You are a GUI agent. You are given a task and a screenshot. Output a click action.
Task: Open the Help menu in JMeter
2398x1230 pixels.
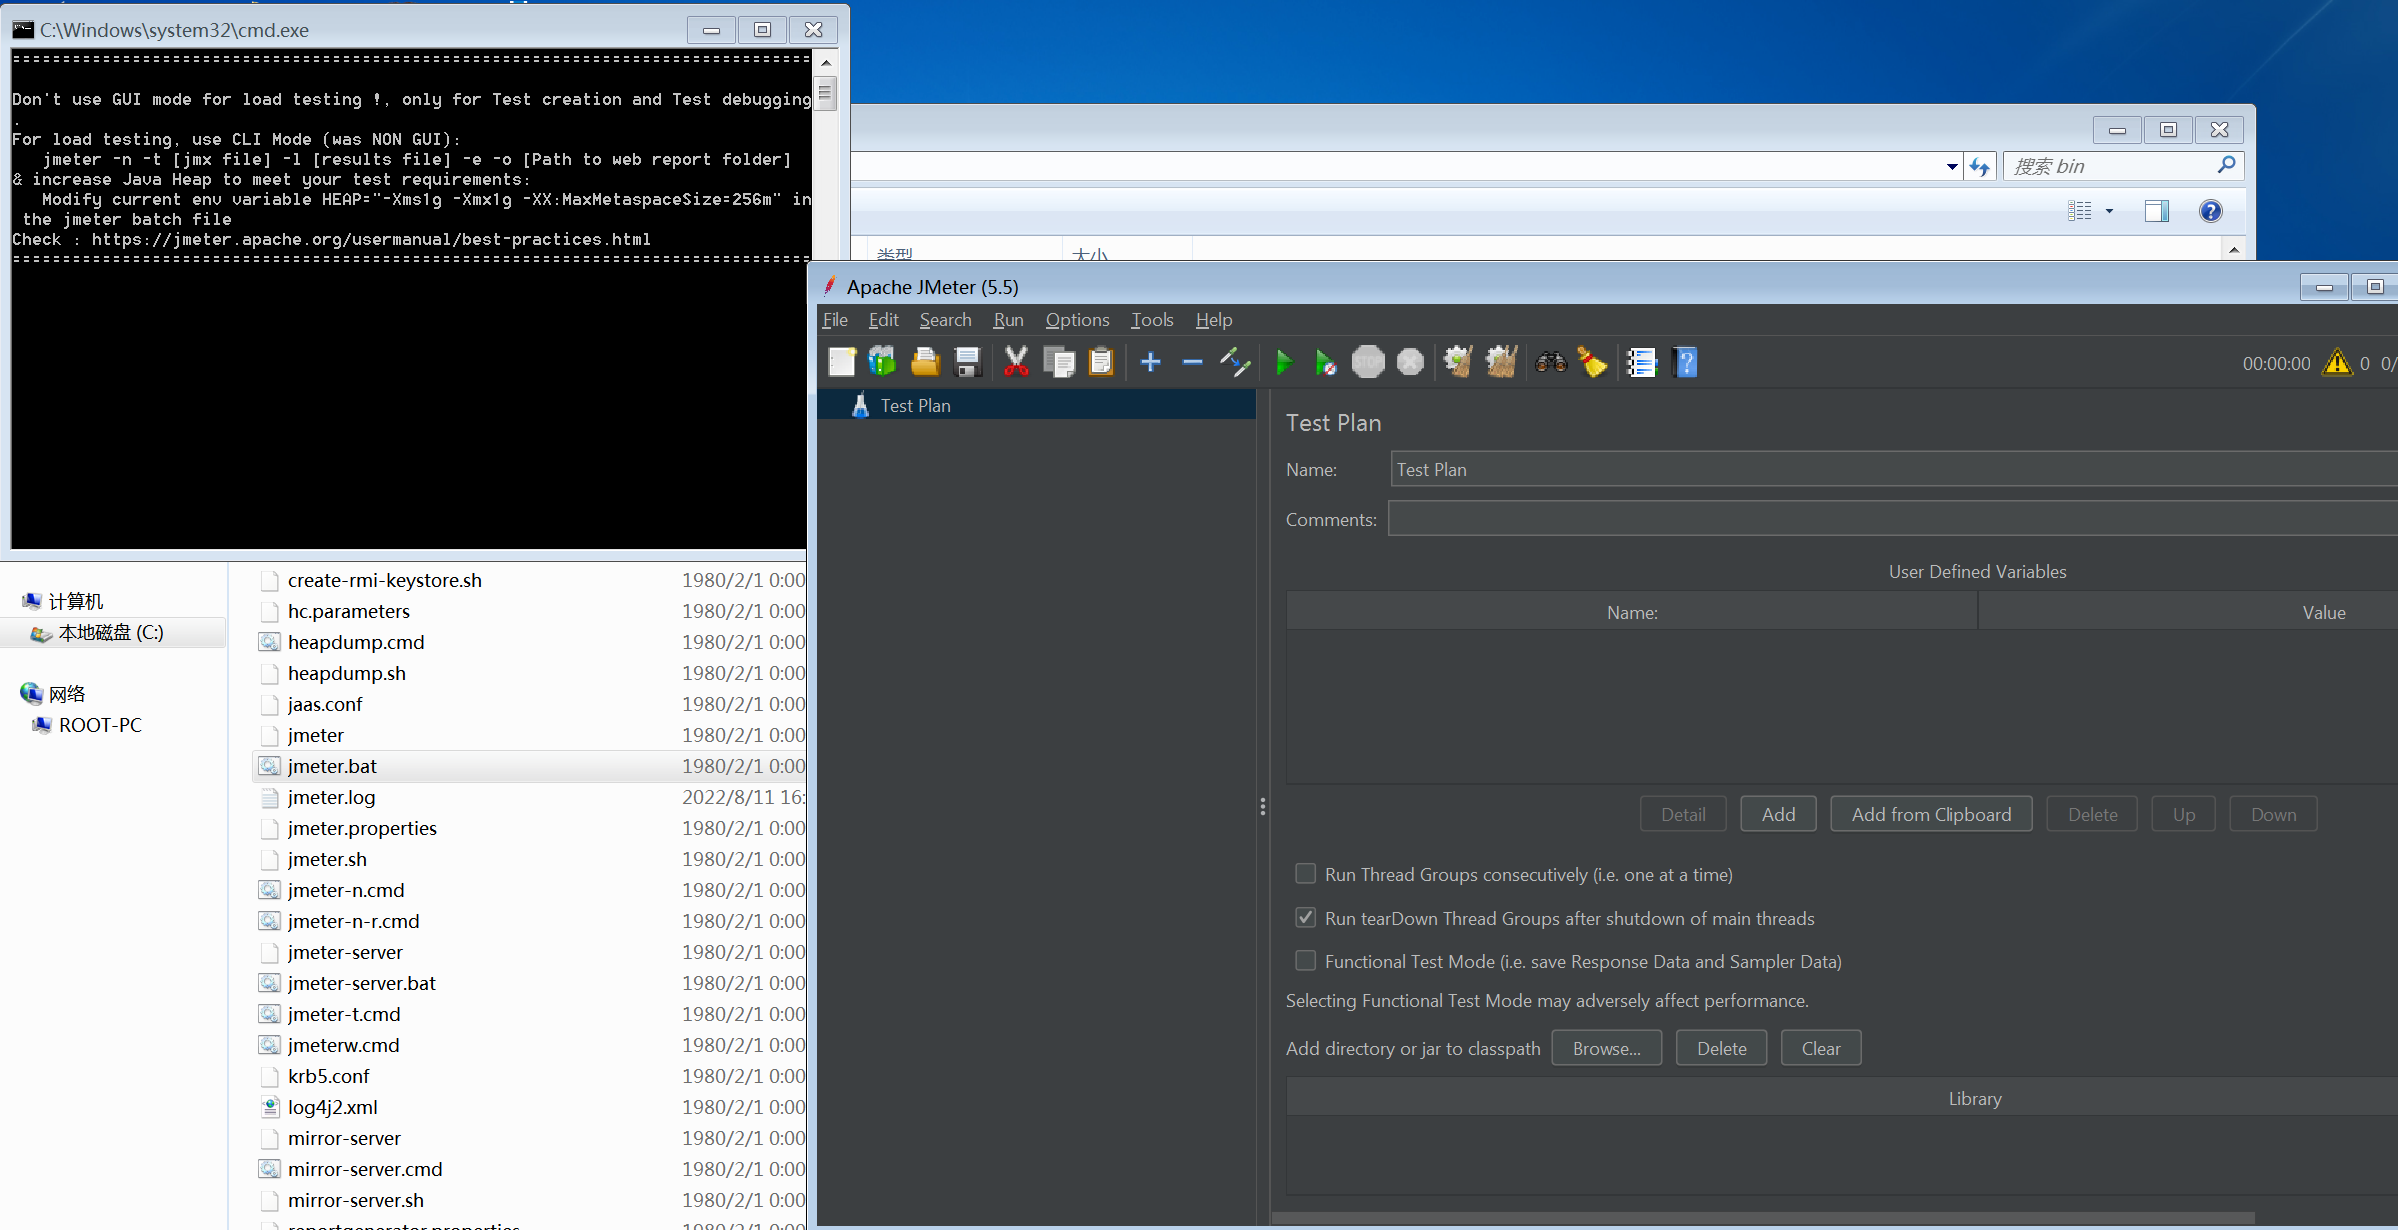point(1214,320)
